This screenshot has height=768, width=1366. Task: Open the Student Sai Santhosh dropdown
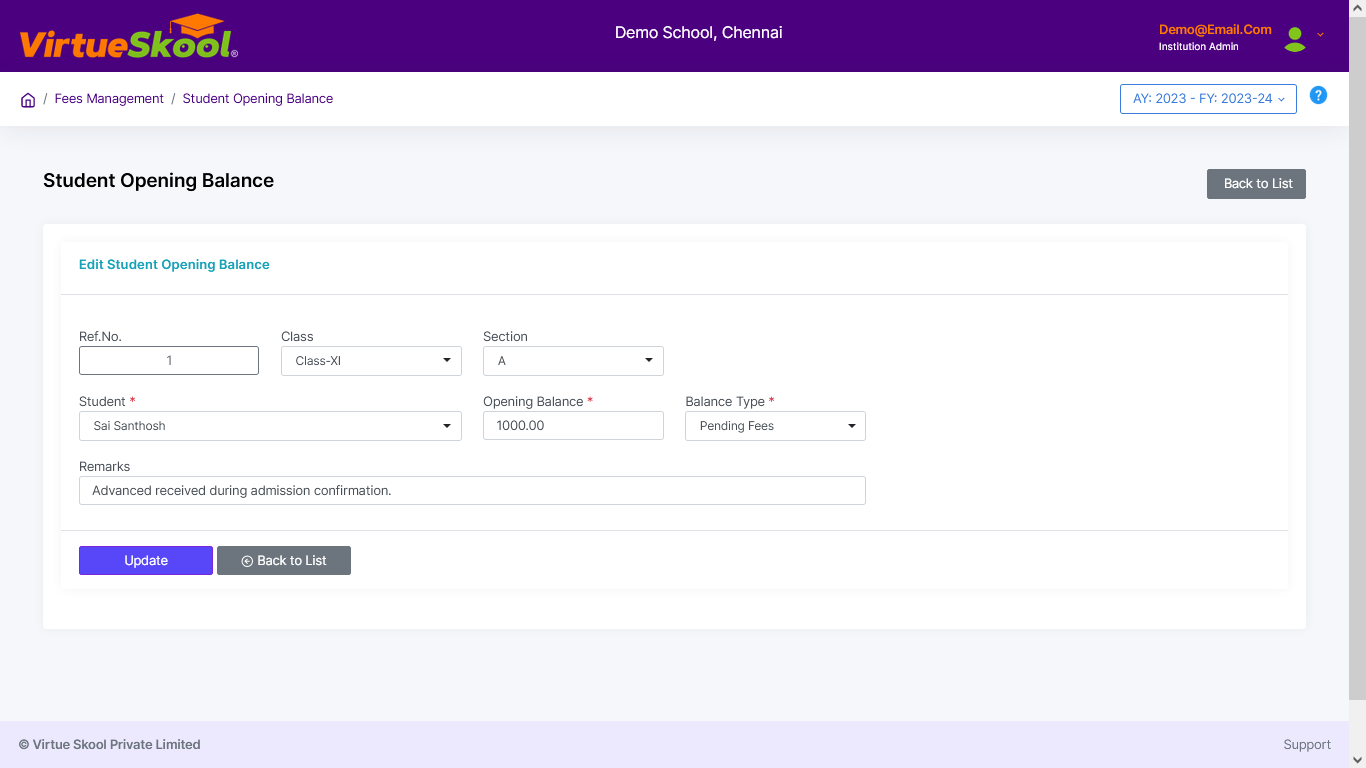pyautogui.click(x=270, y=426)
